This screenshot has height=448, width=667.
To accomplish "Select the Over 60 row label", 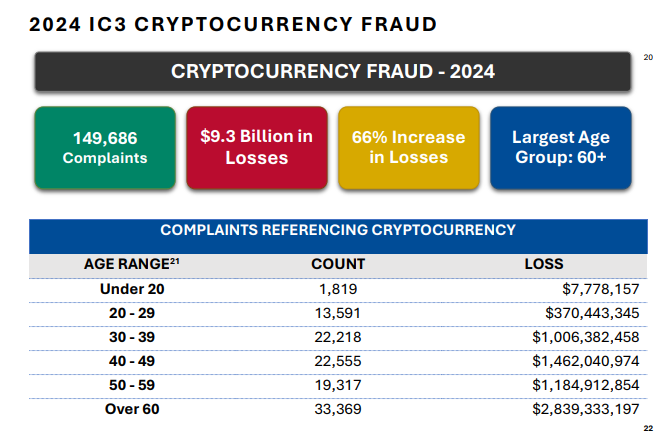I will tap(130, 408).
